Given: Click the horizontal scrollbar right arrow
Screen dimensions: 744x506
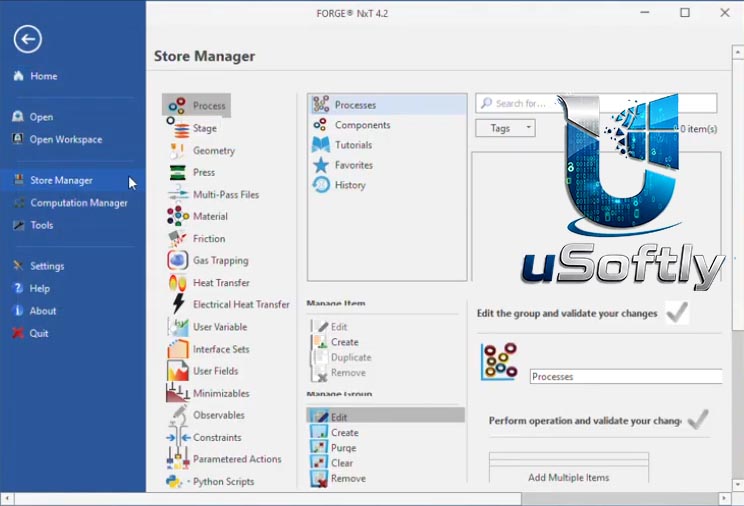Looking at the screenshot, I should pyautogui.click(x=724, y=498).
